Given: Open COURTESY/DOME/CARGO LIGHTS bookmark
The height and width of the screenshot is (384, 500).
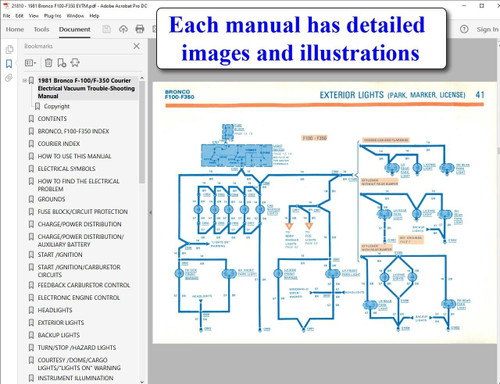Looking at the screenshot, I should tap(79, 364).
